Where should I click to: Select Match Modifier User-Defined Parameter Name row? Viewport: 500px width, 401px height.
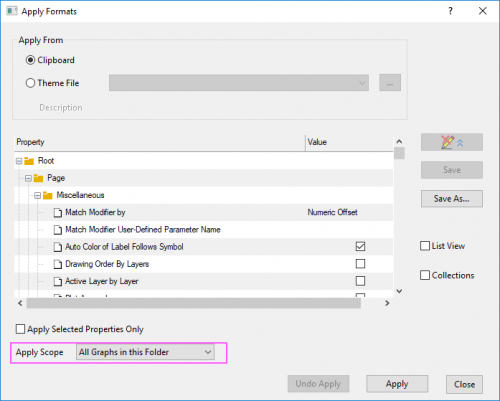point(204,230)
